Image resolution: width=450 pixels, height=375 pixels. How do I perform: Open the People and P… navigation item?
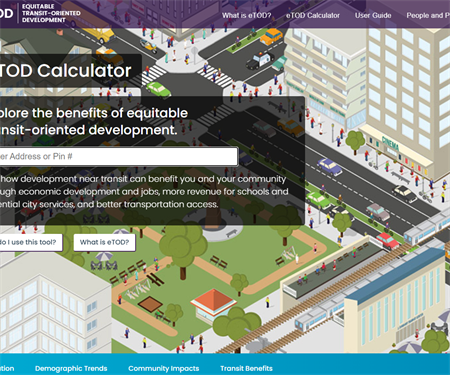tap(428, 15)
